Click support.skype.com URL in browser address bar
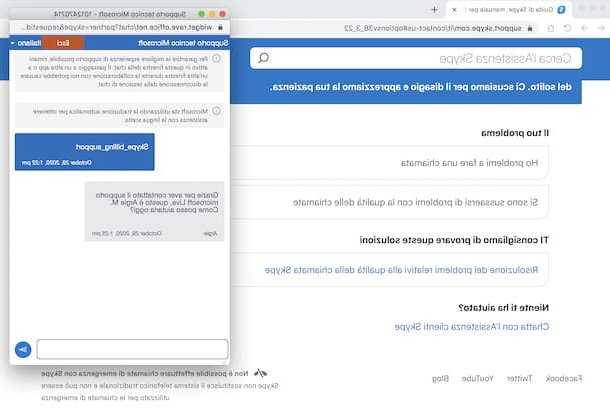Image resolution: width=610 pixels, height=418 pixels. pyautogui.click(x=433, y=28)
